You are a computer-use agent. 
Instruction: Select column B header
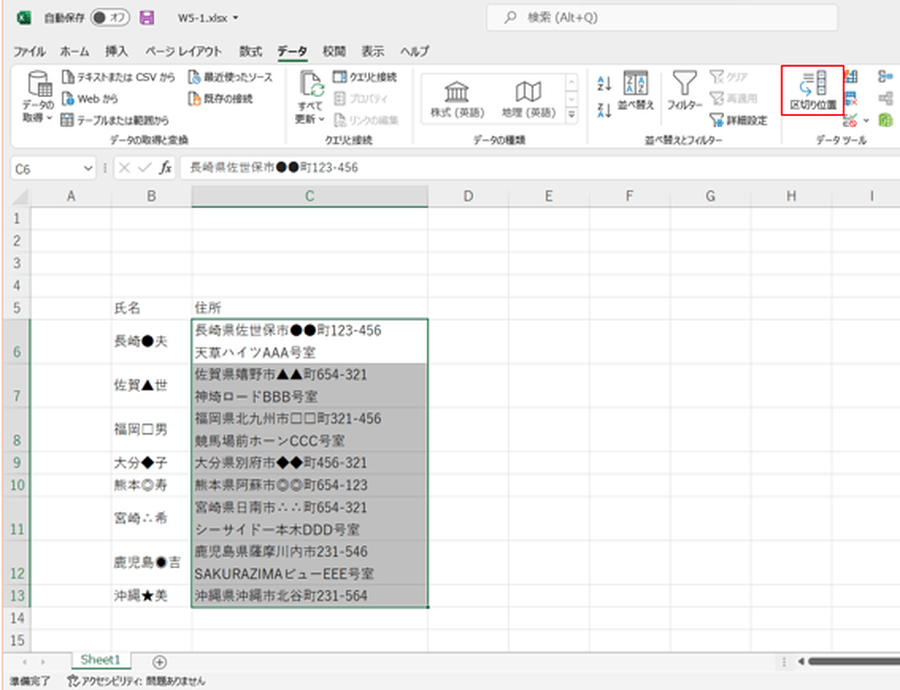click(x=152, y=196)
